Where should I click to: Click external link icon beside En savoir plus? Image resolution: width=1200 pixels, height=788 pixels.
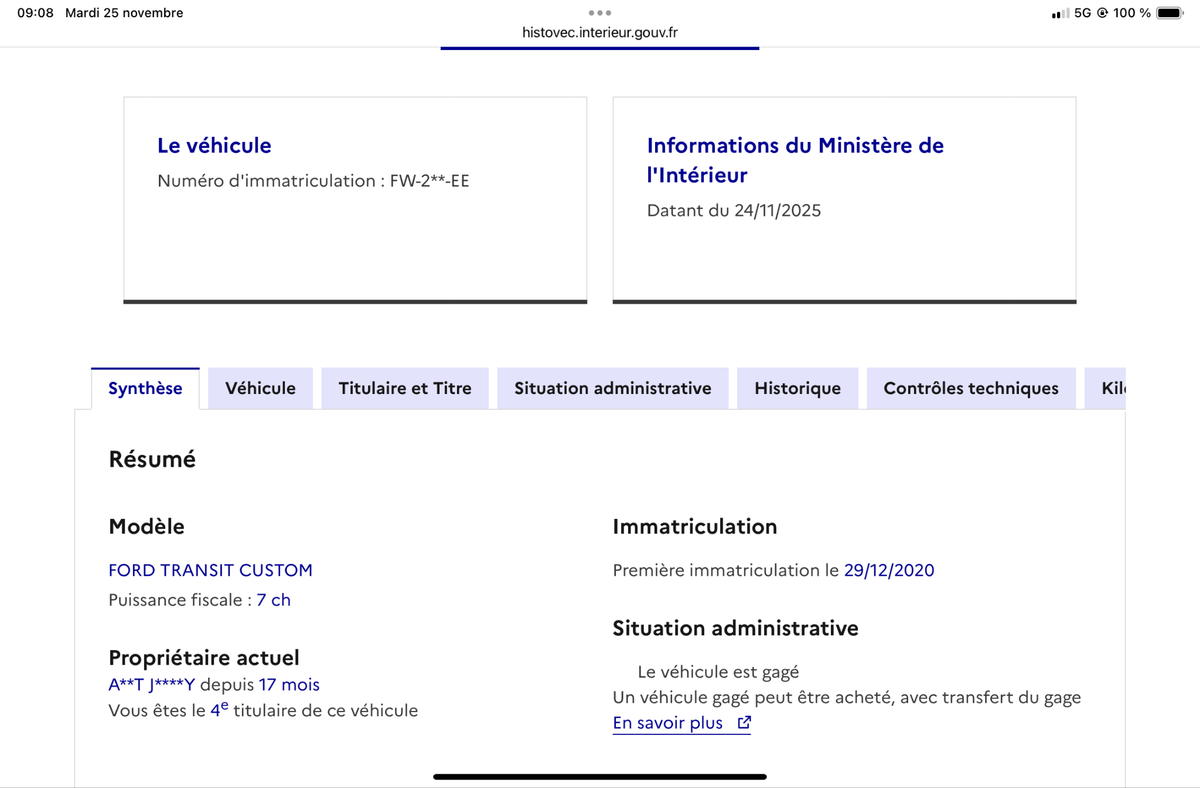pyautogui.click(x=743, y=722)
